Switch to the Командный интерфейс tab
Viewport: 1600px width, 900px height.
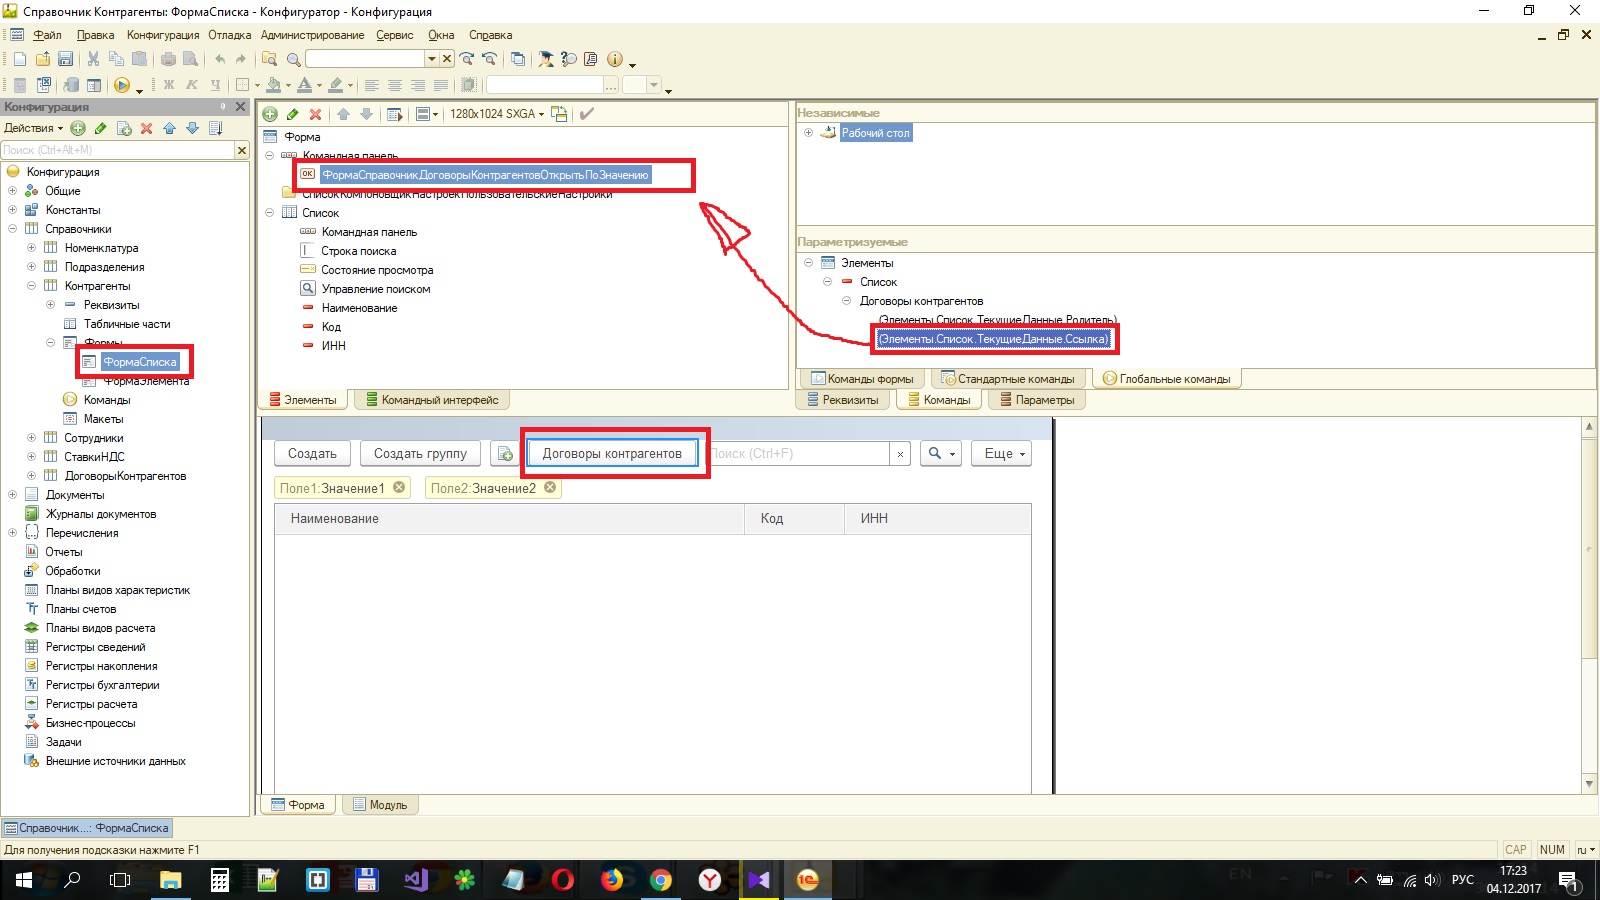pos(431,400)
